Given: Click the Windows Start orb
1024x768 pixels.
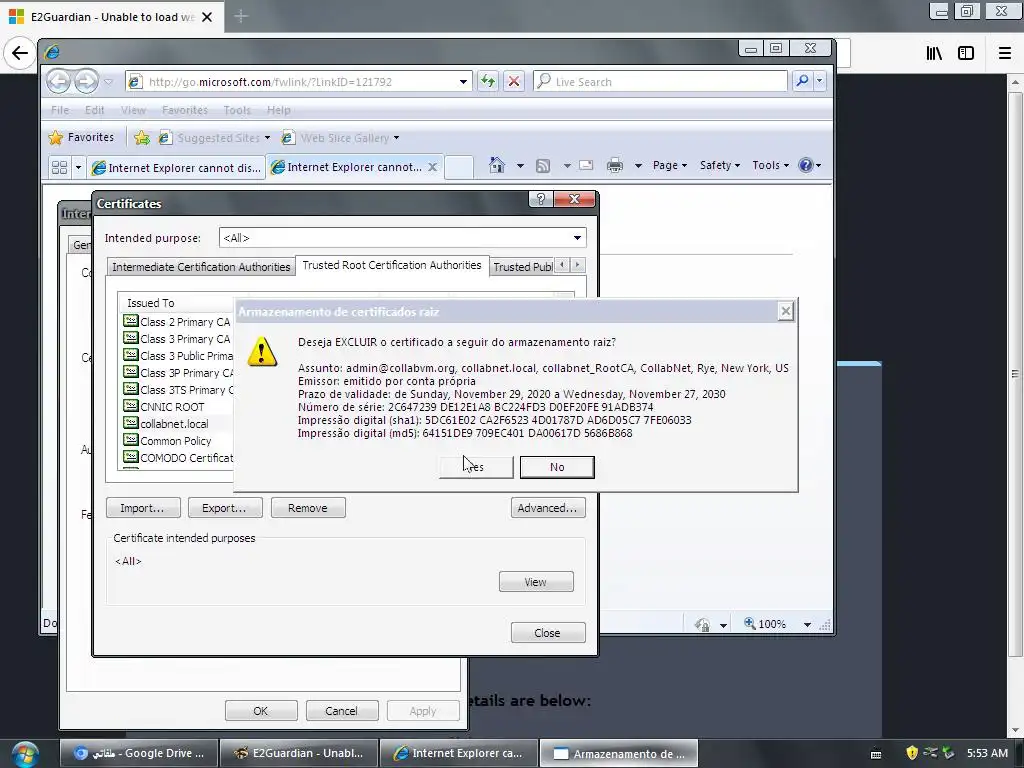Looking at the screenshot, I should click(25, 754).
